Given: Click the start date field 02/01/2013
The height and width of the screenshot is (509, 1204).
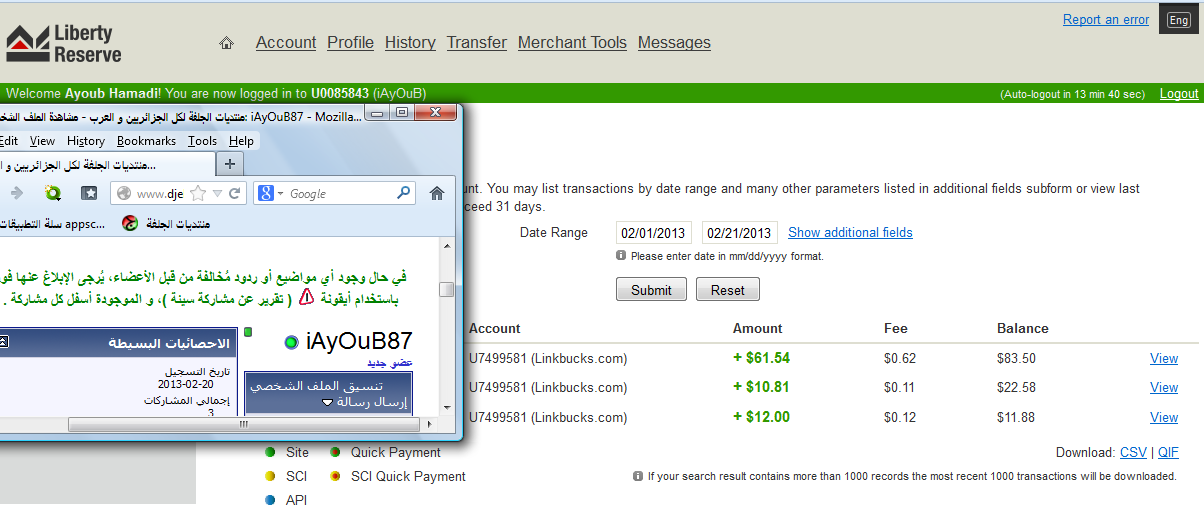Looking at the screenshot, I should [x=654, y=232].
